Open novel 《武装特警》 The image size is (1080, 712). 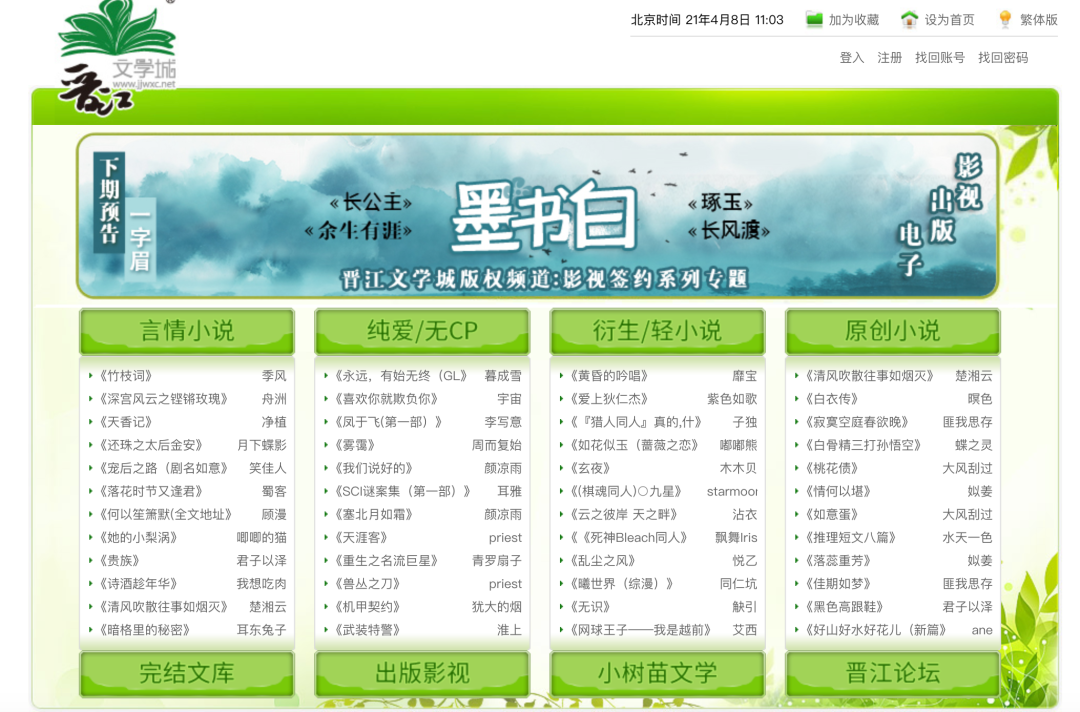[x=368, y=630]
